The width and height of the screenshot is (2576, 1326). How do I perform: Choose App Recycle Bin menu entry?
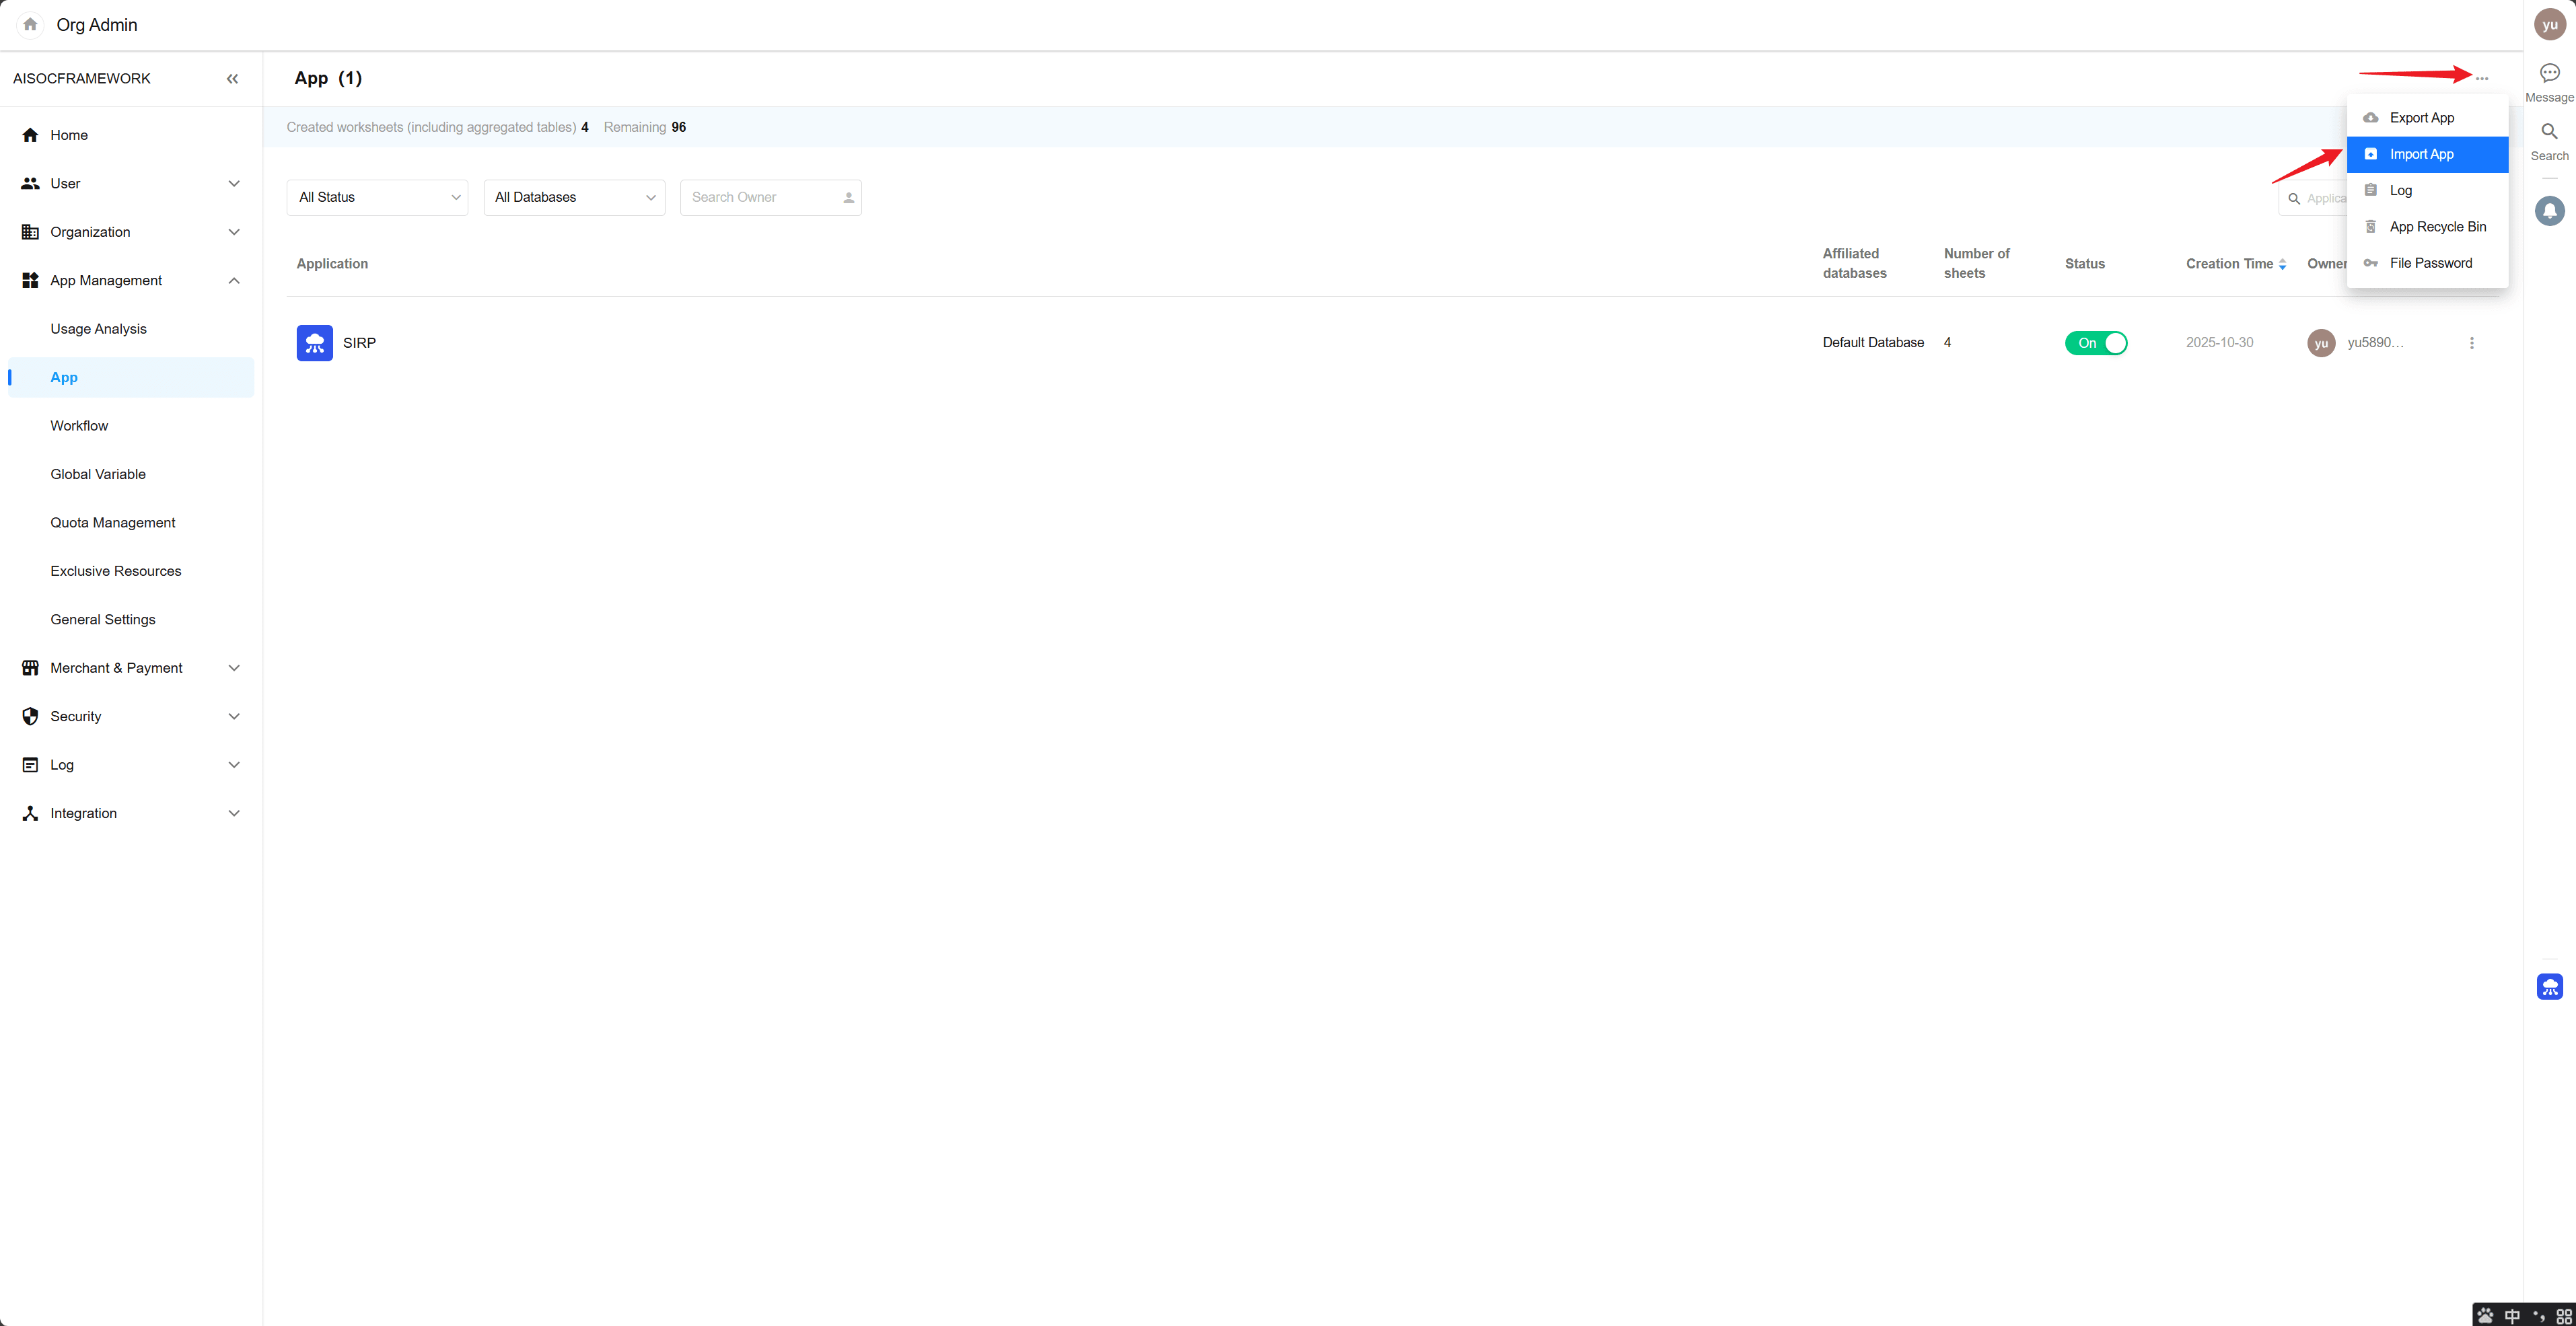(2437, 227)
